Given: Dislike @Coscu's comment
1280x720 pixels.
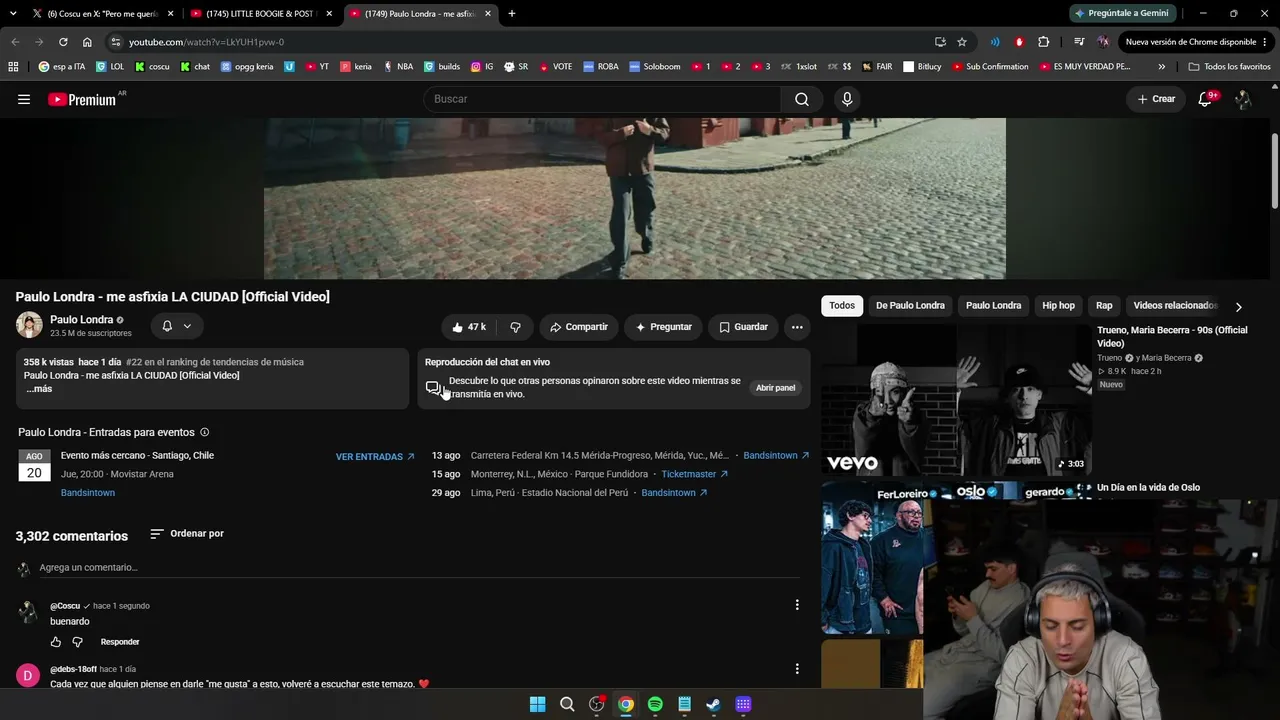Looking at the screenshot, I should coord(77,642).
